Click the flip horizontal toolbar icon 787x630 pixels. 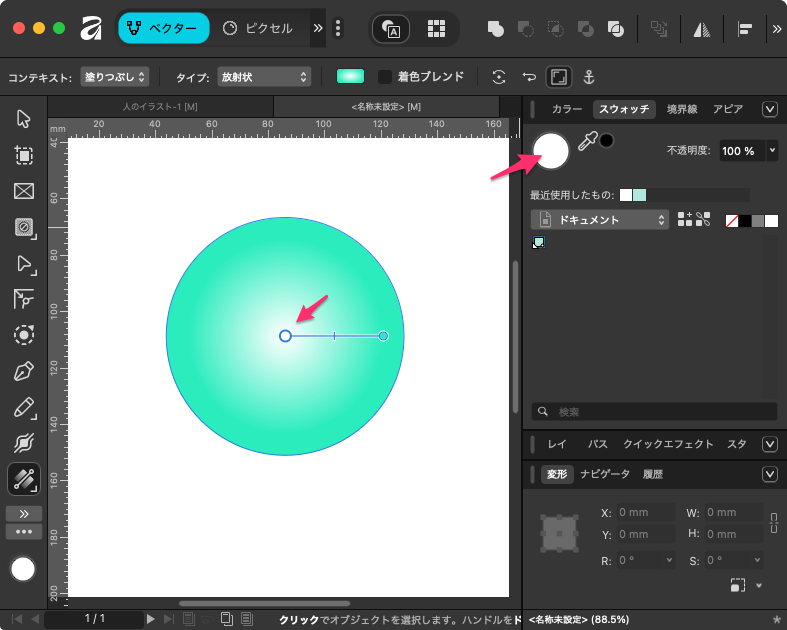pos(703,29)
